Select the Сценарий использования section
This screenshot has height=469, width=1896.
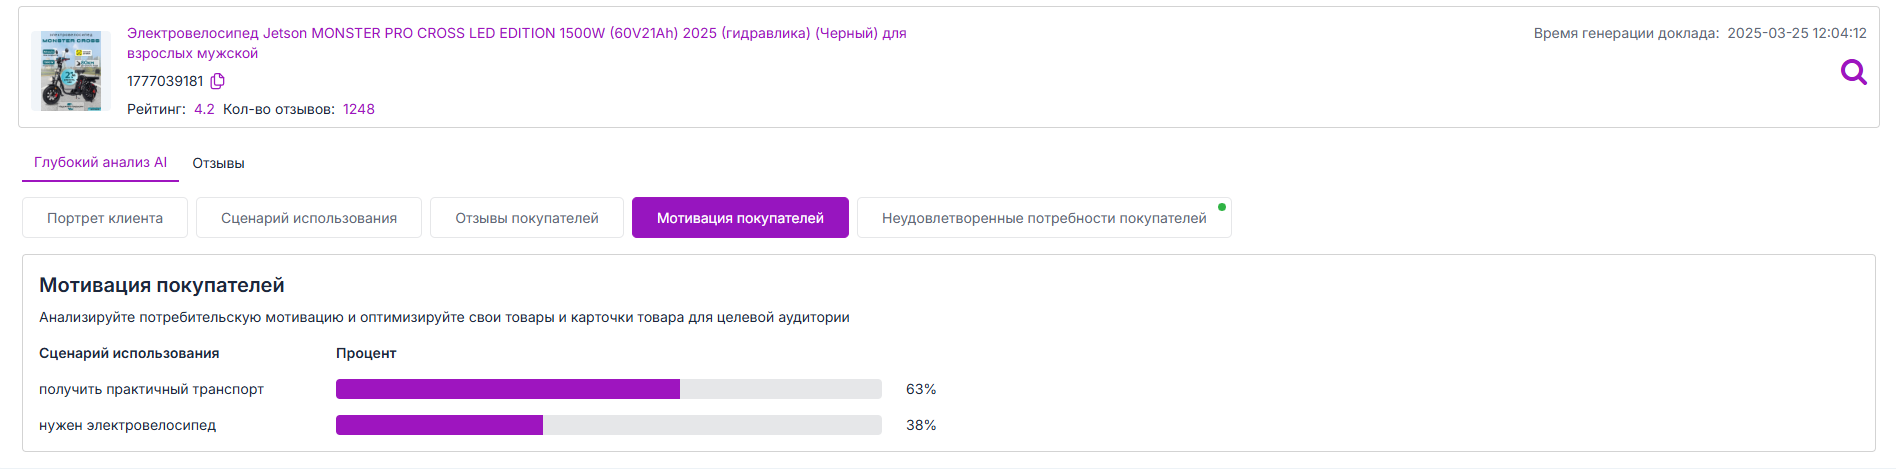pyautogui.click(x=309, y=218)
